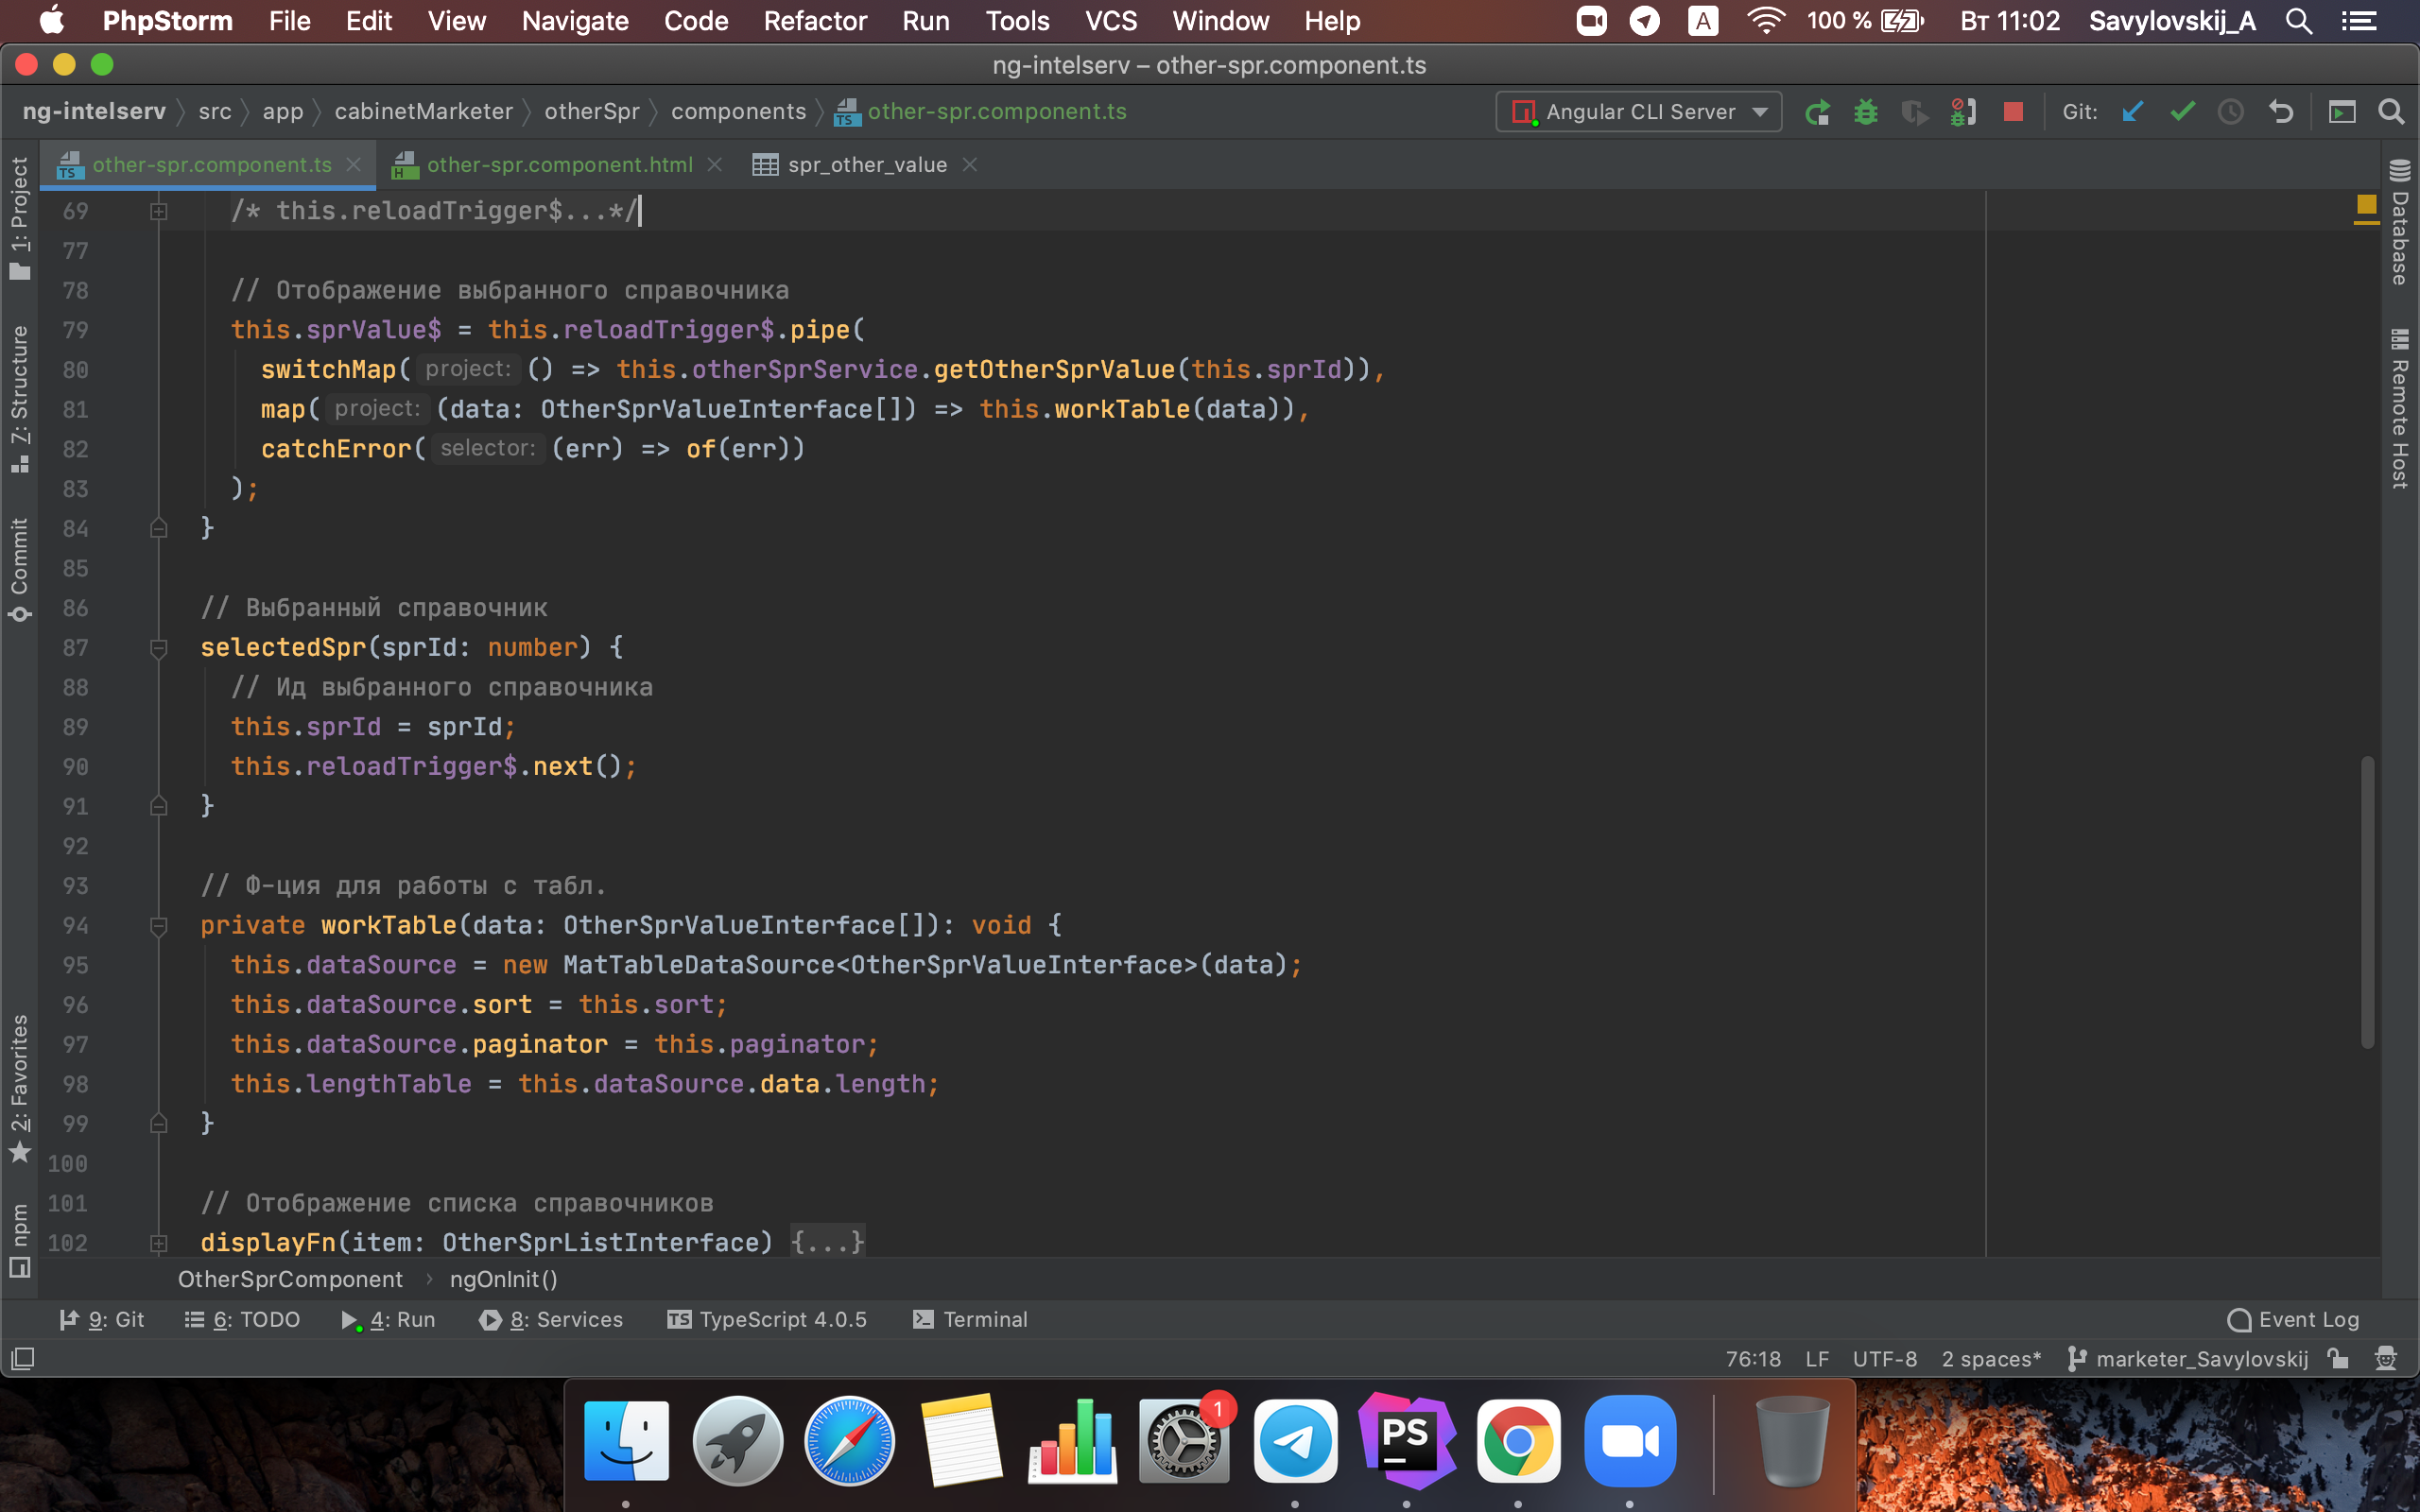Open the Commit tool window
Screen dimensions: 2420x1512
(x=19, y=570)
